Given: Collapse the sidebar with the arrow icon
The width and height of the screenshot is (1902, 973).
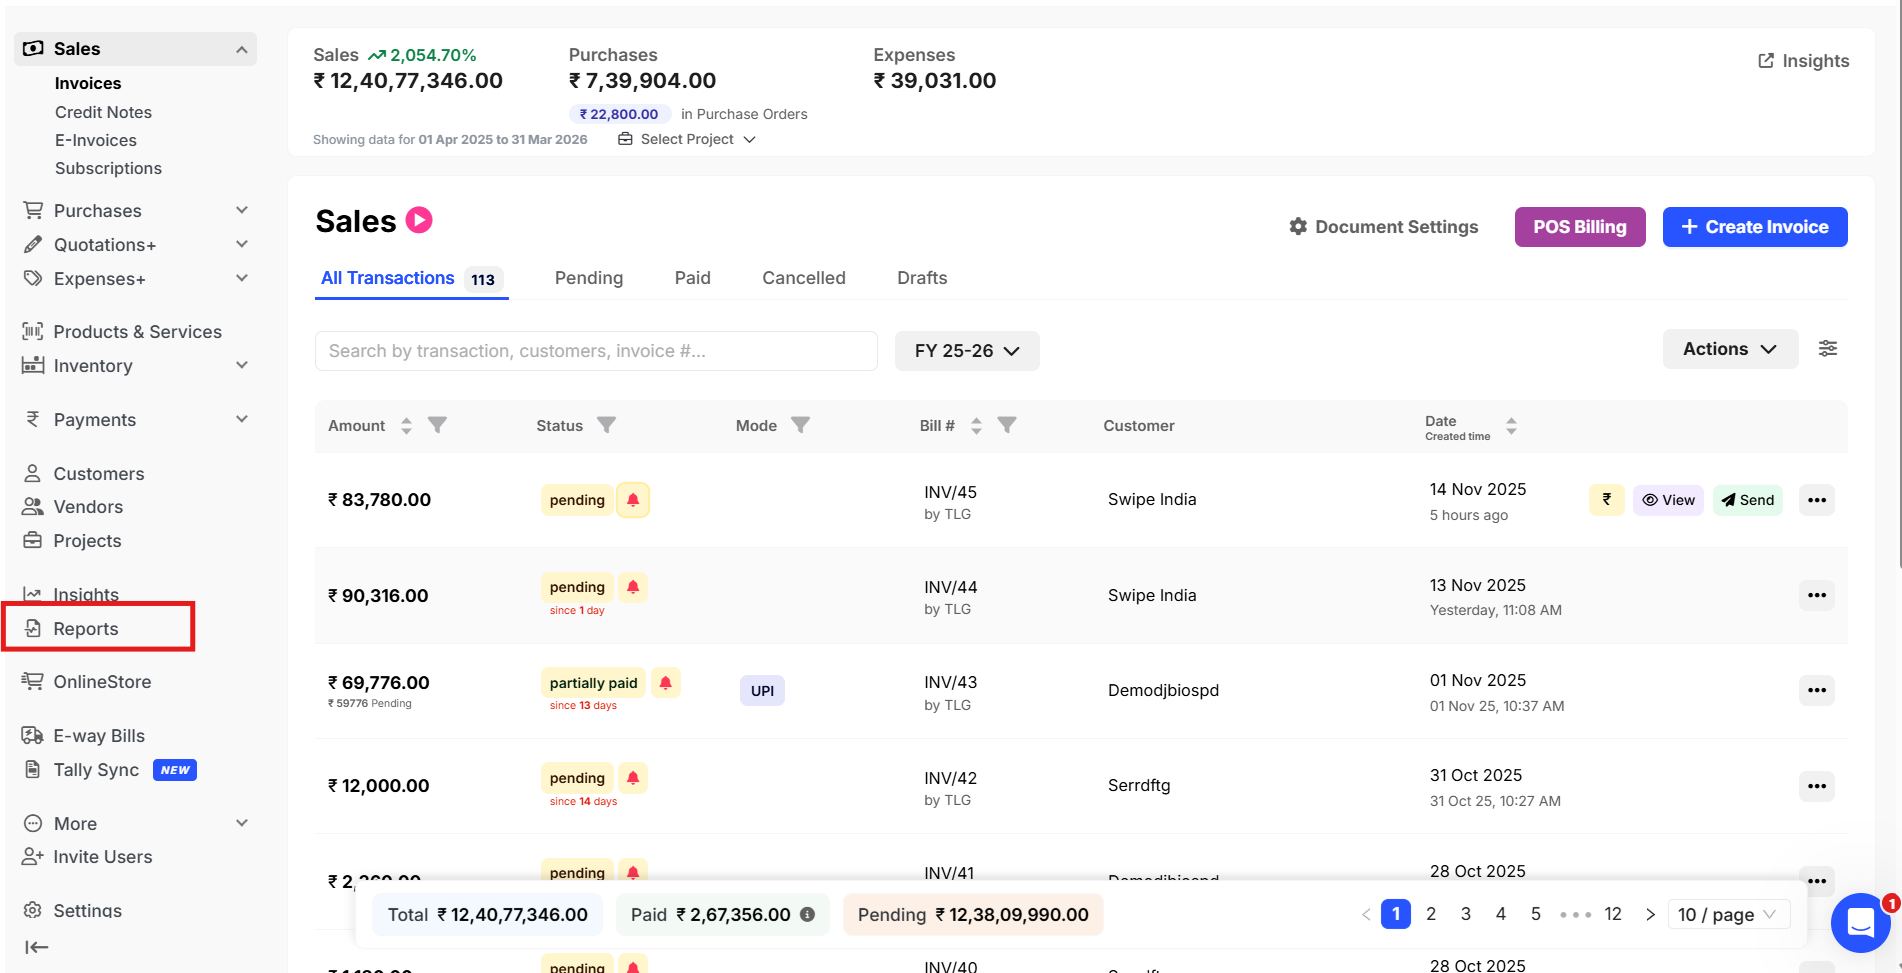Looking at the screenshot, I should 37,947.
